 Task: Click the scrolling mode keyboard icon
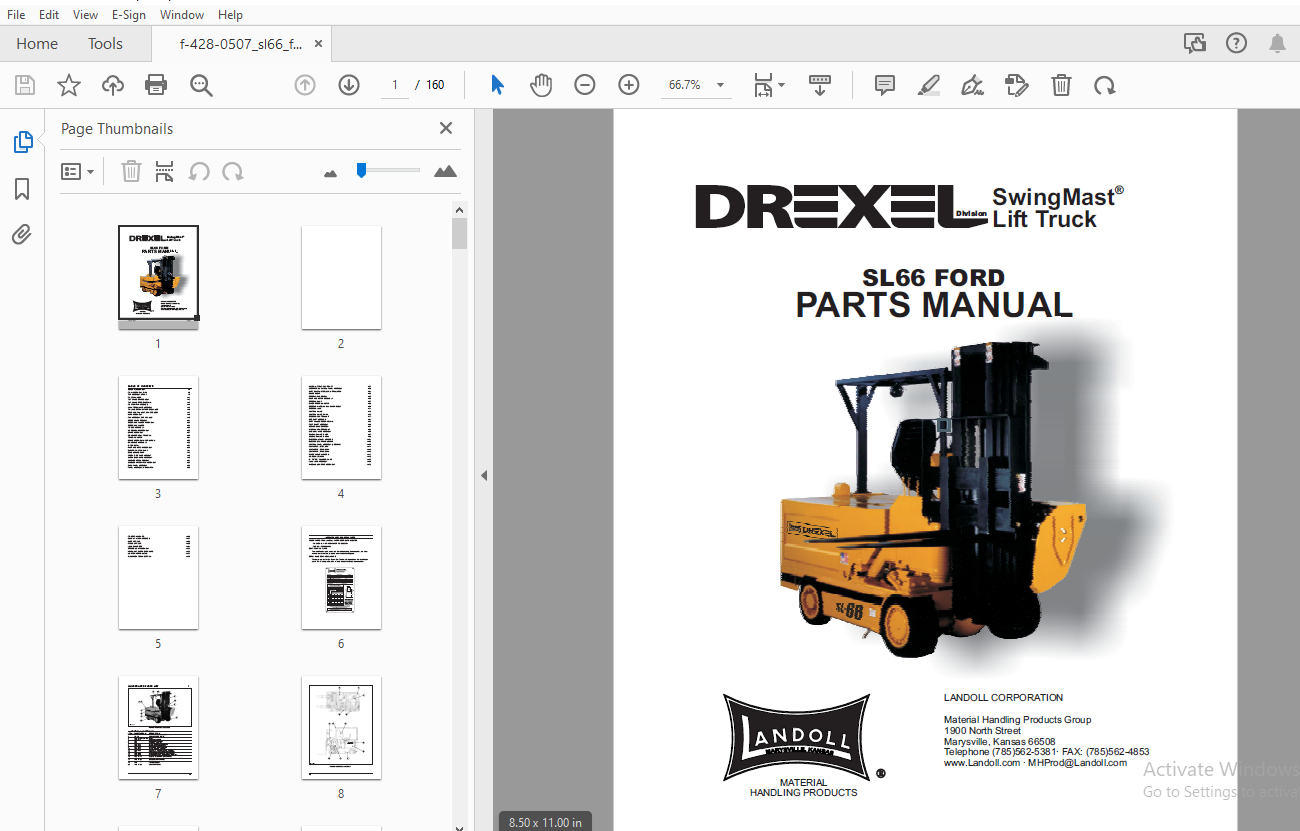[x=819, y=85]
